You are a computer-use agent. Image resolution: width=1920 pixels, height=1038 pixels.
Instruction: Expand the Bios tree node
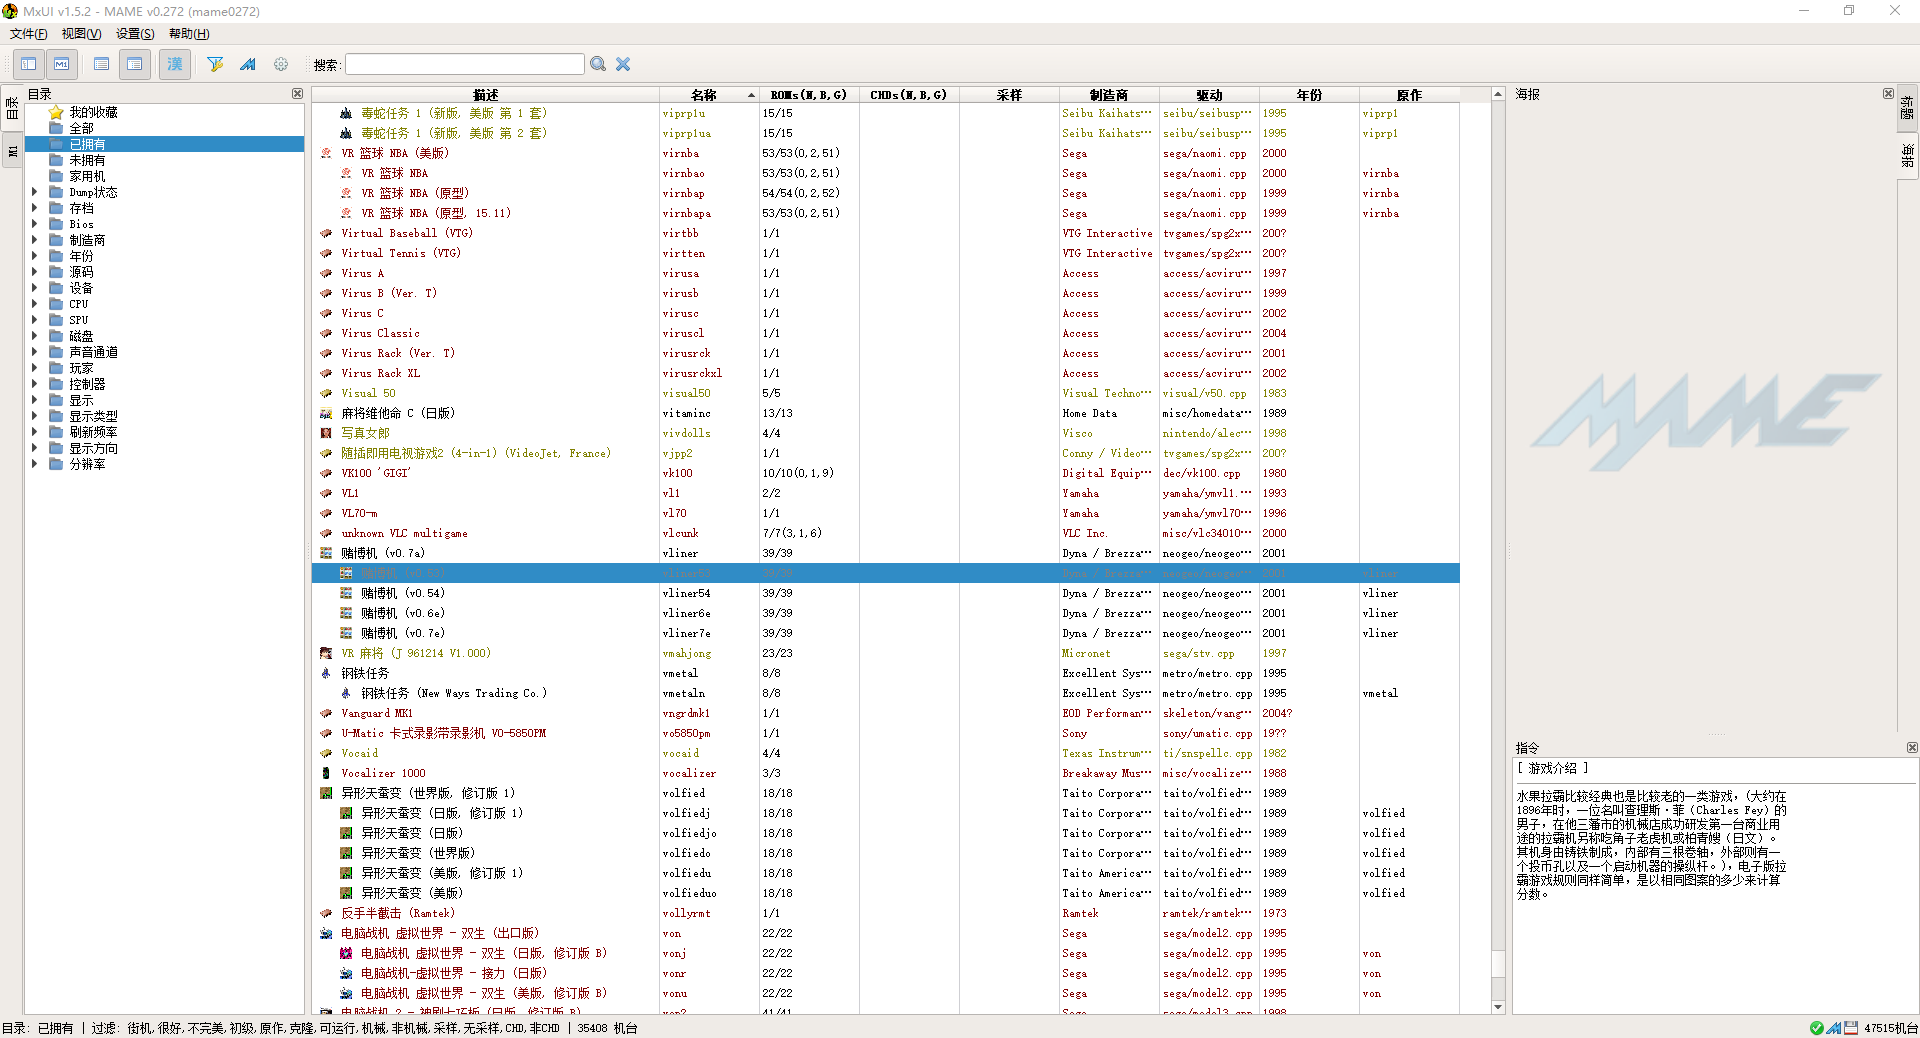point(35,224)
